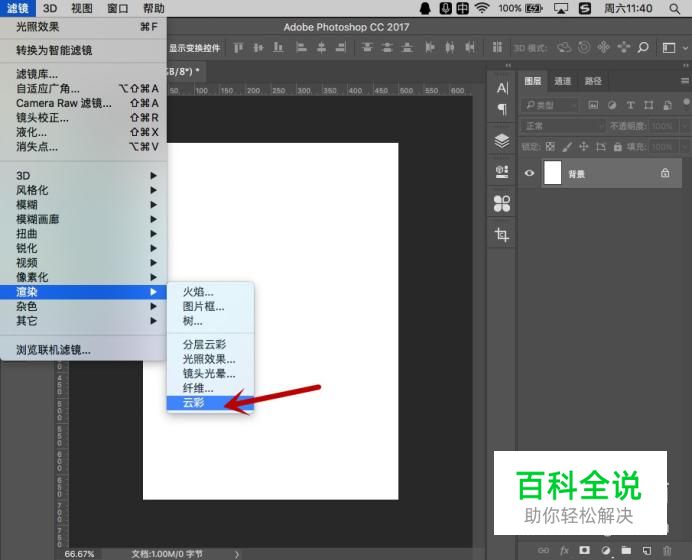Toggle lock position
Viewport: 692px width, 560px height.
coord(583,147)
